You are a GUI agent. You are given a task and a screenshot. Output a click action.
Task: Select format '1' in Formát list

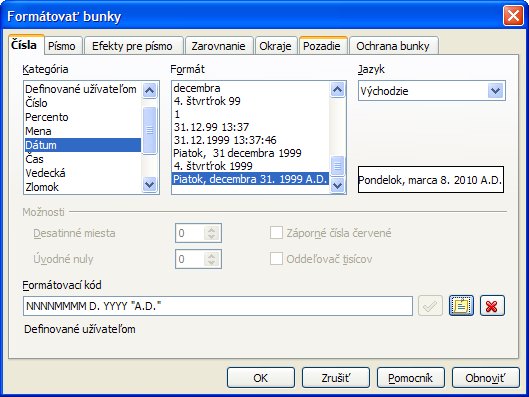[x=251, y=114]
